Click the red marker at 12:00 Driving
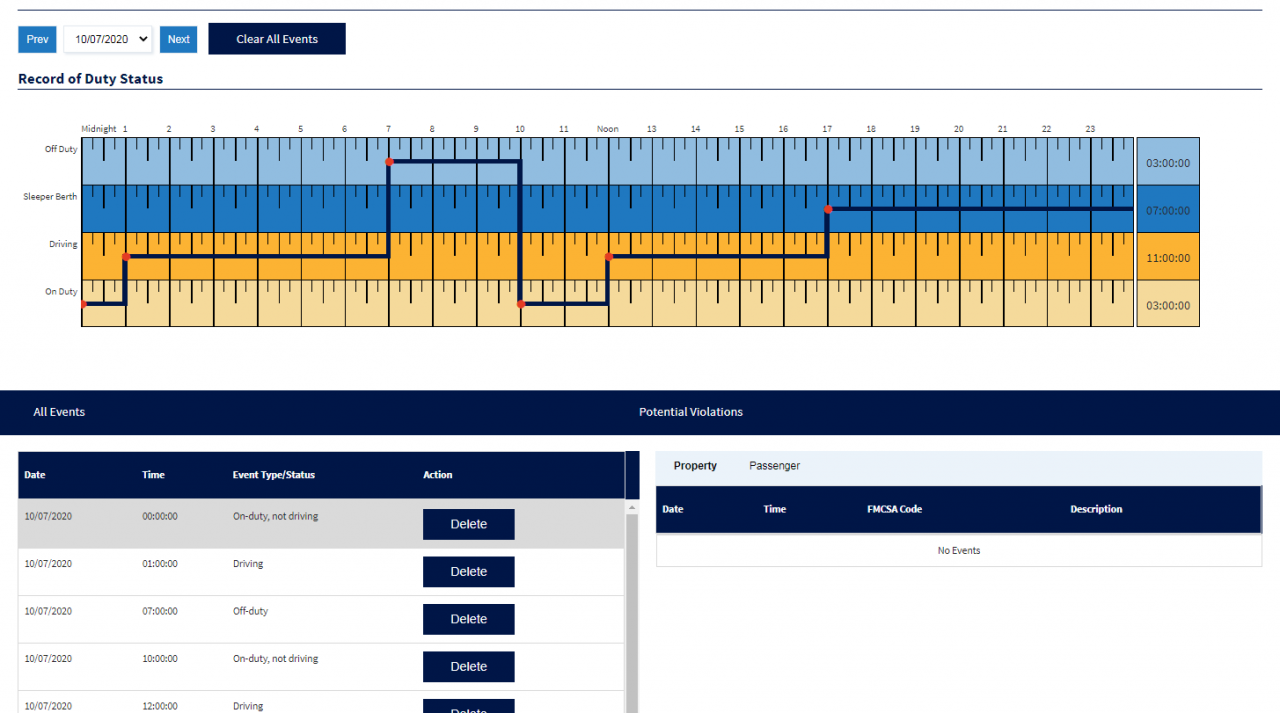The height and width of the screenshot is (713, 1280). [608, 257]
